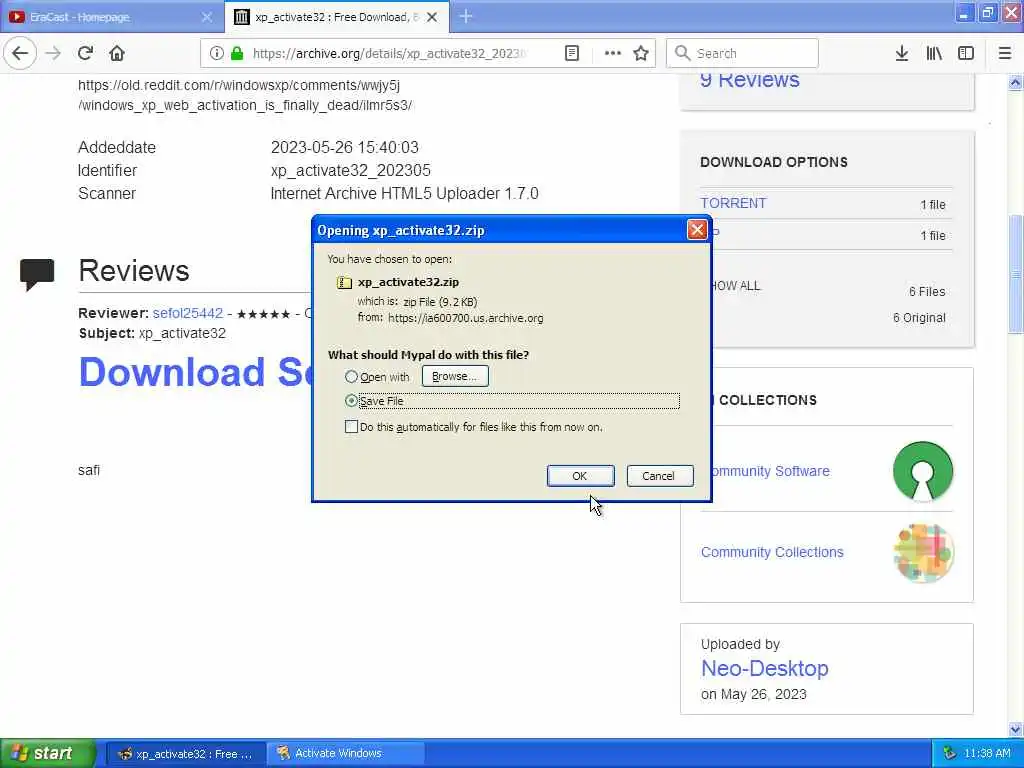The height and width of the screenshot is (768, 1024).
Task: Click the Reviews speech bubble icon
Action: (x=37, y=274)
